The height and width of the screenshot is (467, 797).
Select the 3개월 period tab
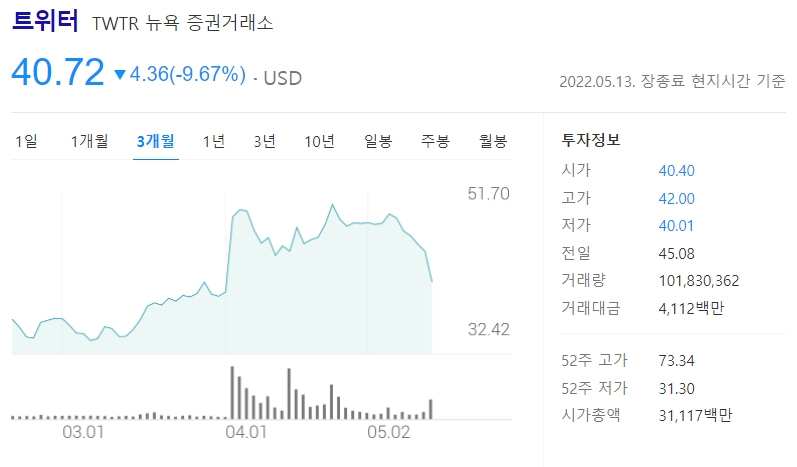pyautogui.click(x=156, y=141)
